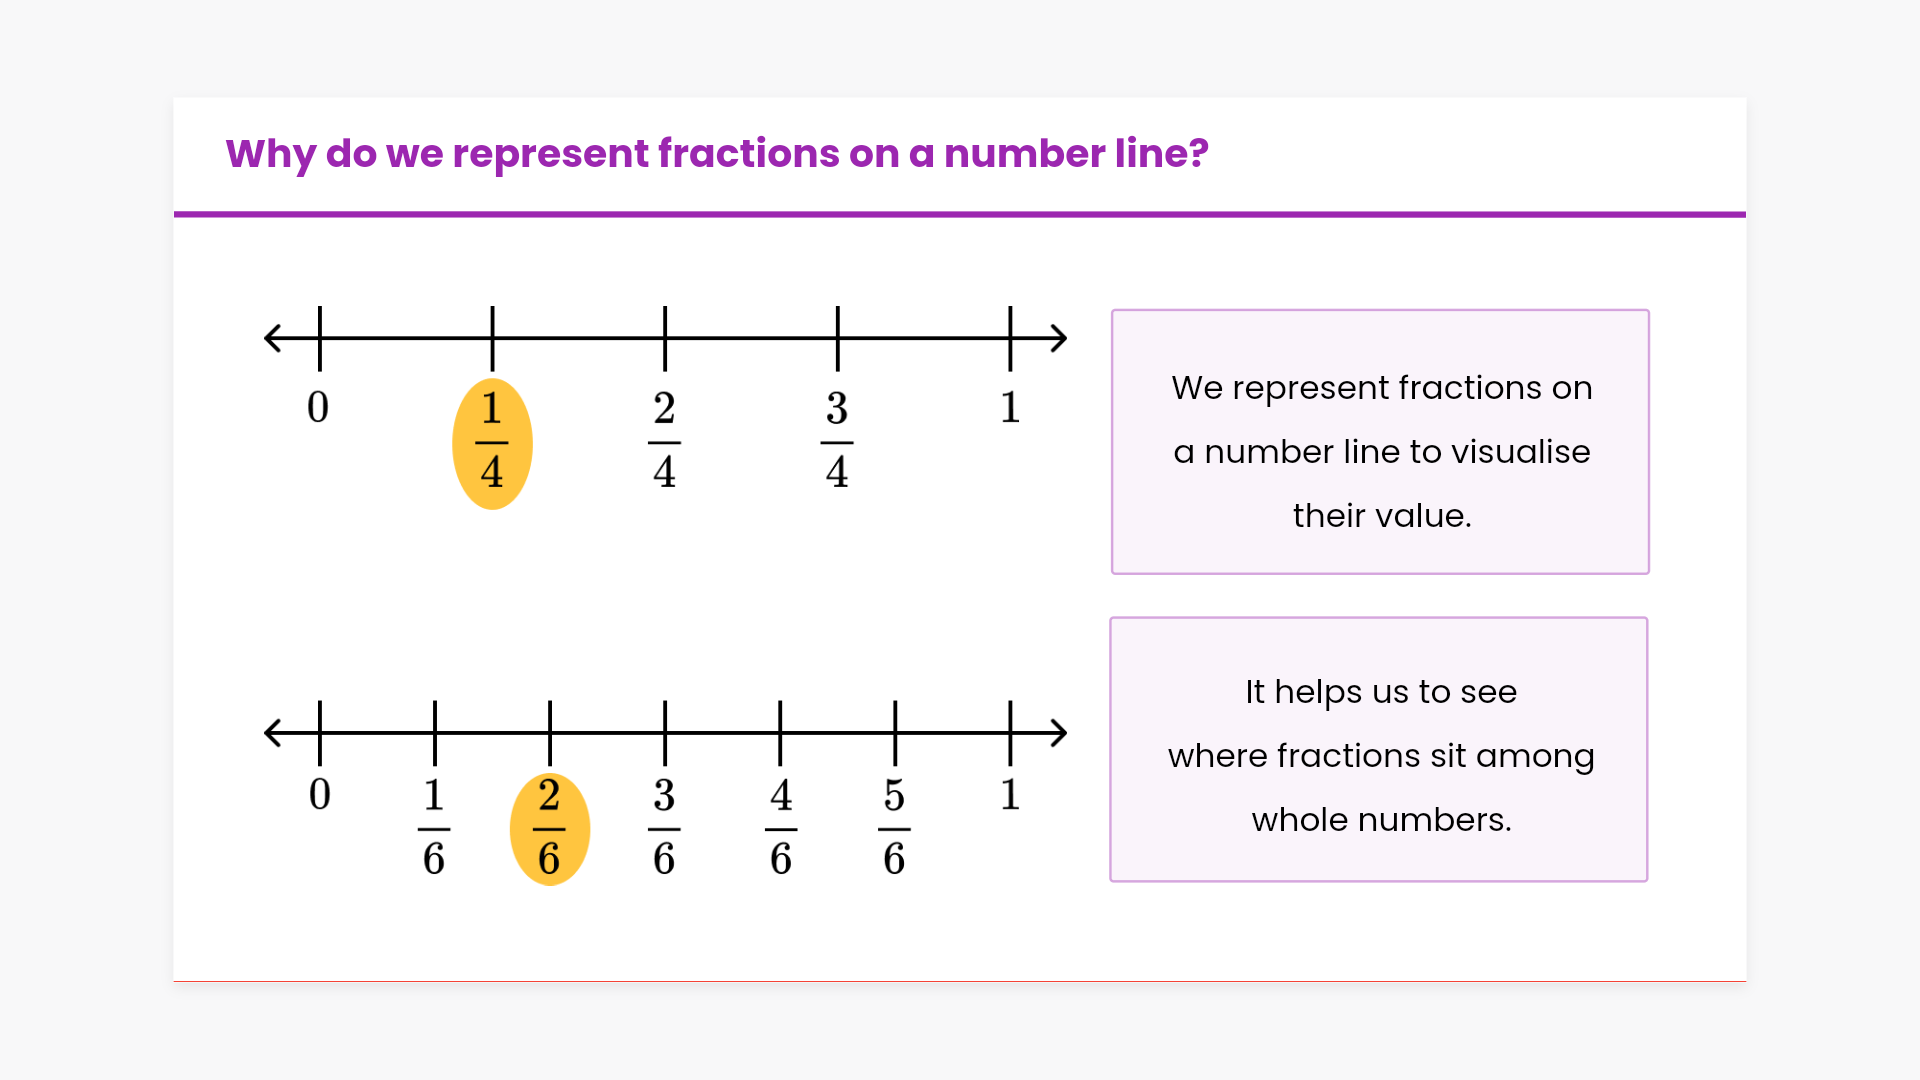Click the 0 label on the quarters line
Screen dimensions: 1920x1080
pyautogui.click(x=318, y=408)
